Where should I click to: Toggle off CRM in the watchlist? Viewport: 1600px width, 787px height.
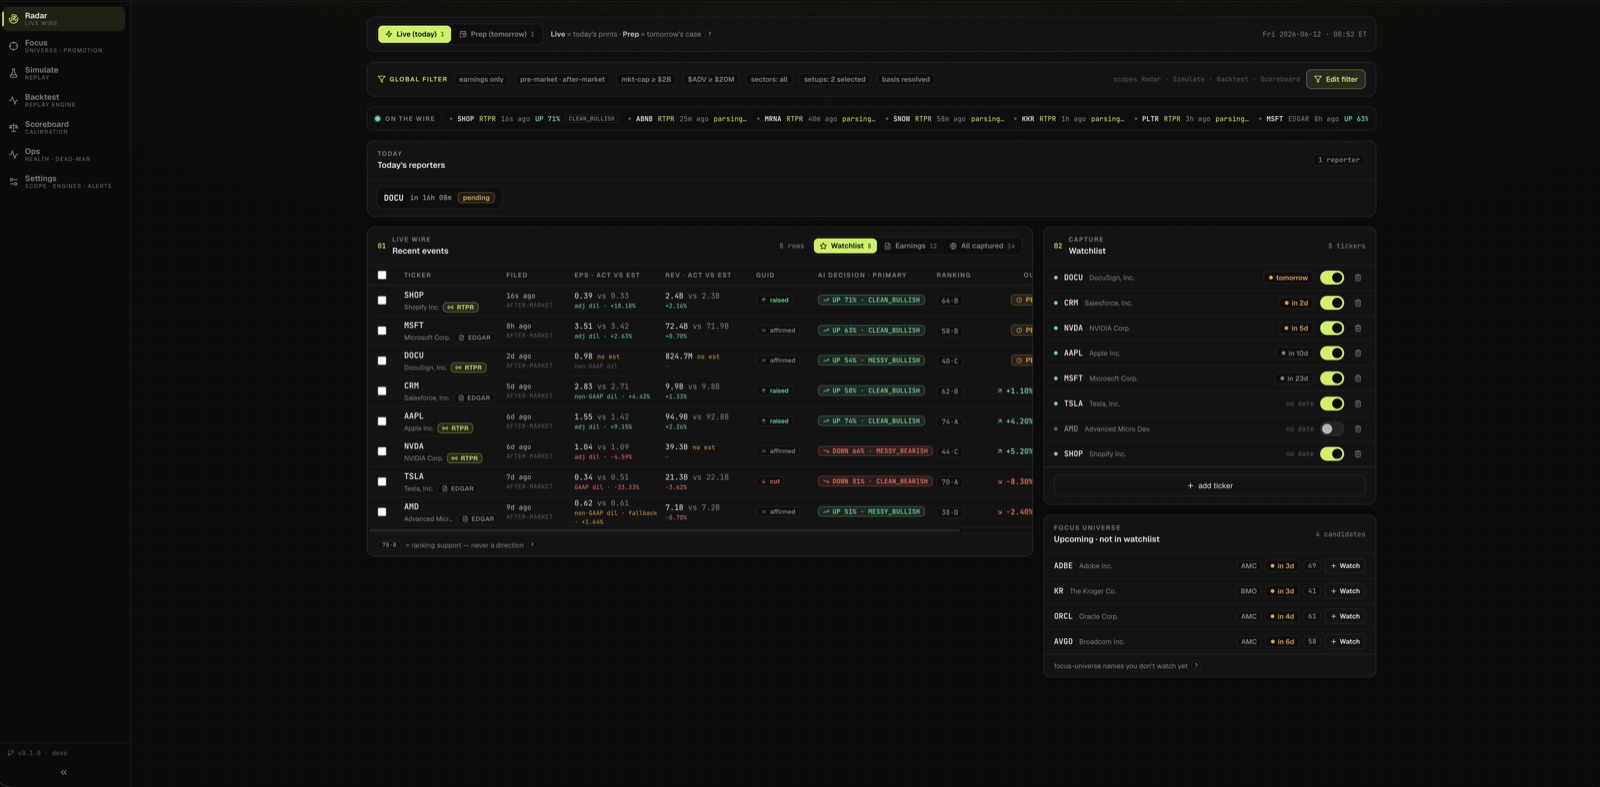pos(1332,303)
